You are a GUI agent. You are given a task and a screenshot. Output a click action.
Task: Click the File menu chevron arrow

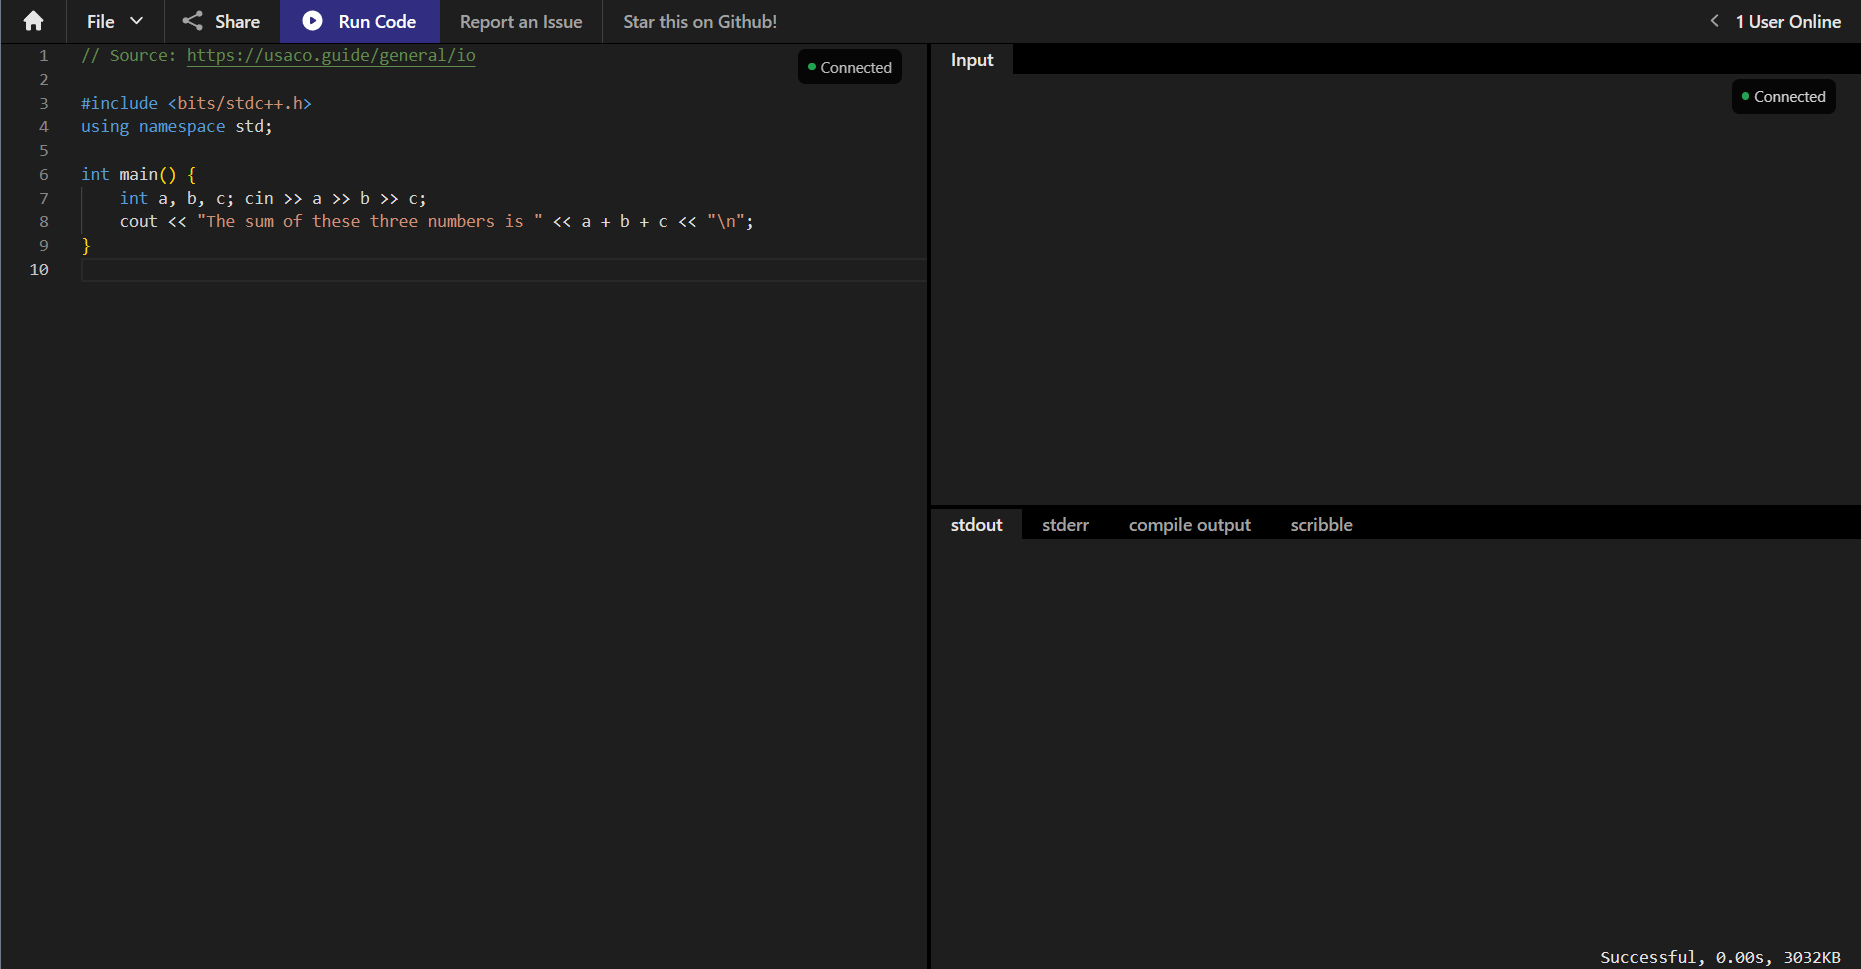(x=137, y=21)
